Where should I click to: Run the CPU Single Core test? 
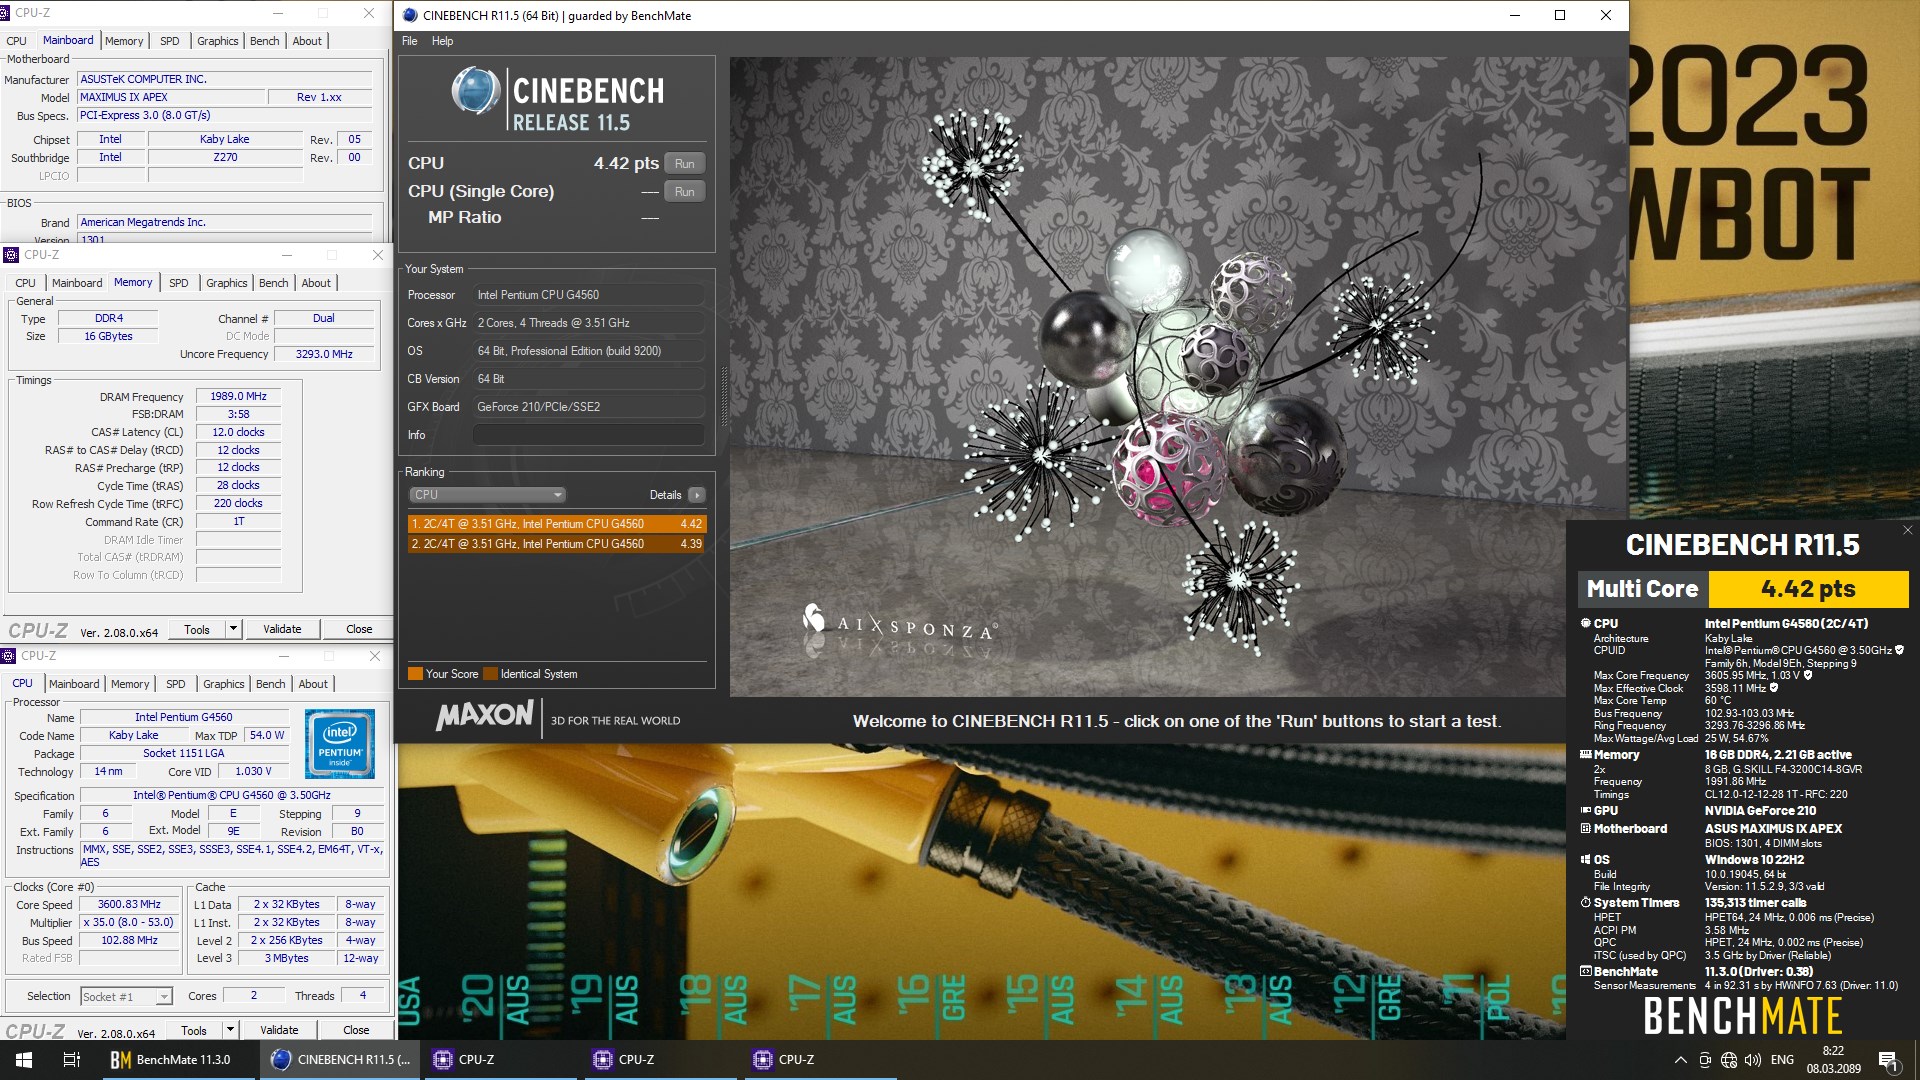[x=684, y=191]
